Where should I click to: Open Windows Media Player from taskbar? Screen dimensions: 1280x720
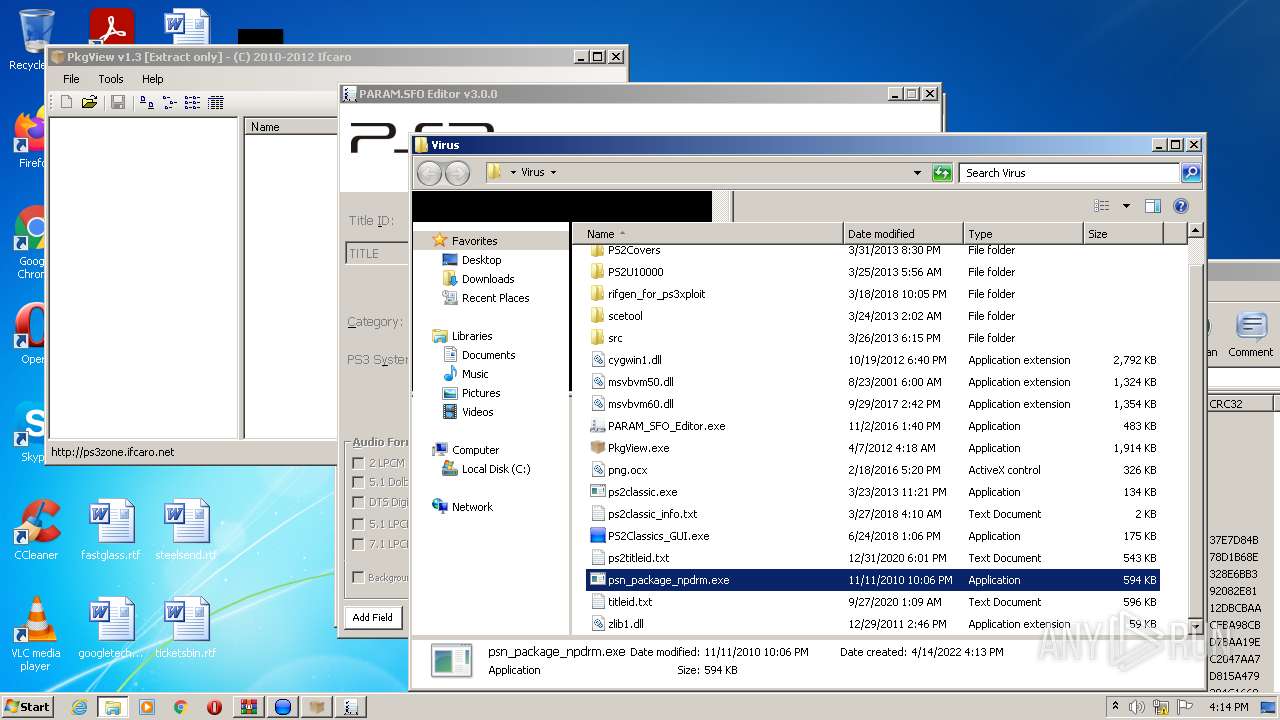(x=147, y=707)
